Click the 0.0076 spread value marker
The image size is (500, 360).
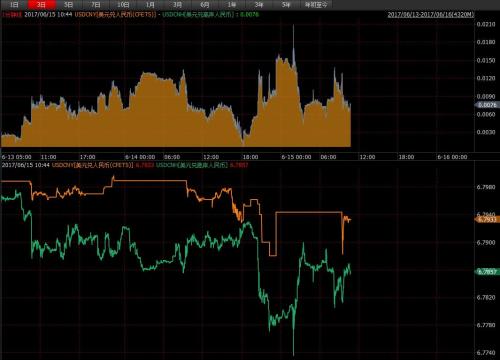(x=486, y=105)
